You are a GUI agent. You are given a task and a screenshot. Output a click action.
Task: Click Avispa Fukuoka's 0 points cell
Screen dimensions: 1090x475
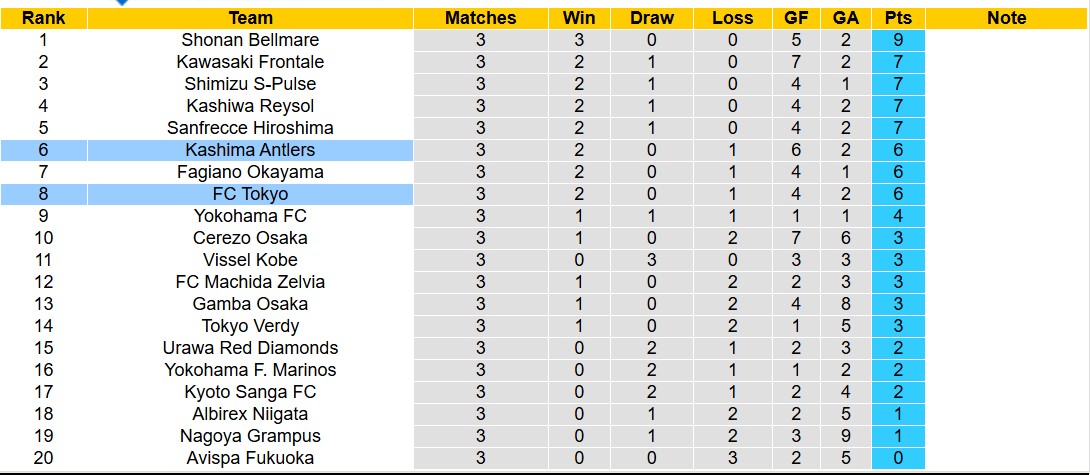897,458
